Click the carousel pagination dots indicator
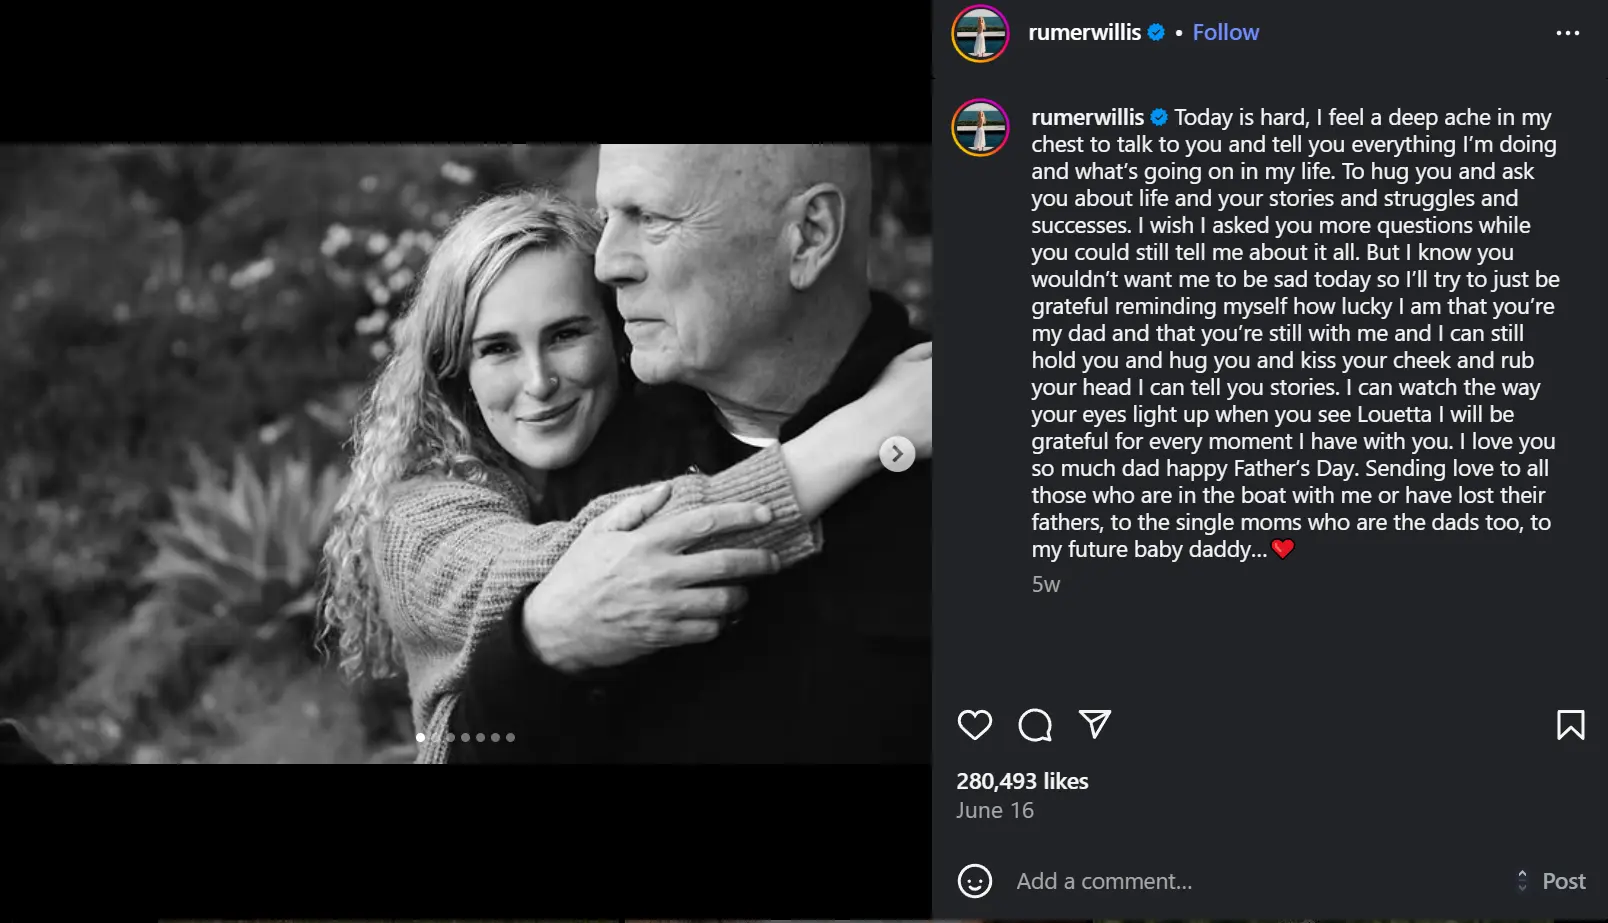1608x923 pixels. point(465,737)
